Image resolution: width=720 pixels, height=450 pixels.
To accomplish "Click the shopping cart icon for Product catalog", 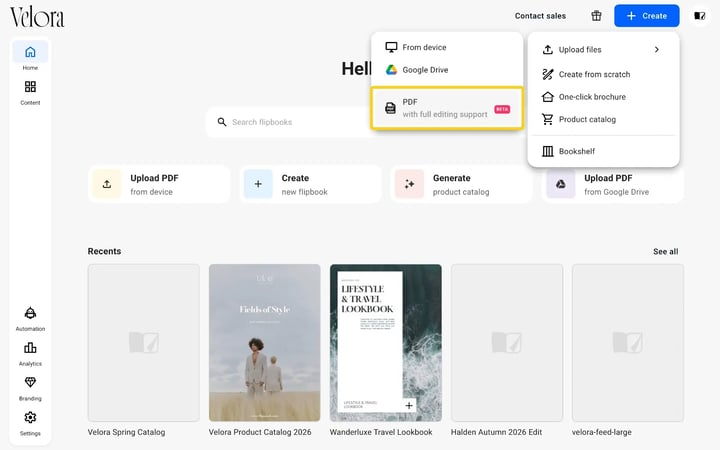I will coord(547,119).
